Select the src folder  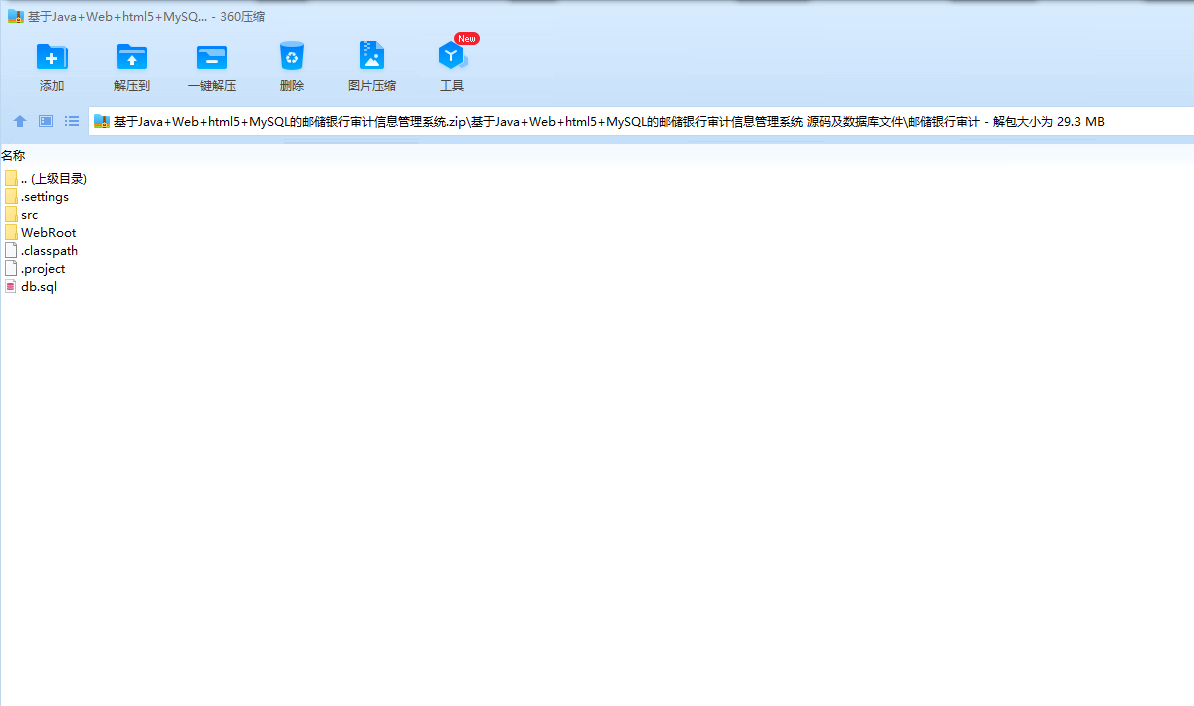(21, 215)
